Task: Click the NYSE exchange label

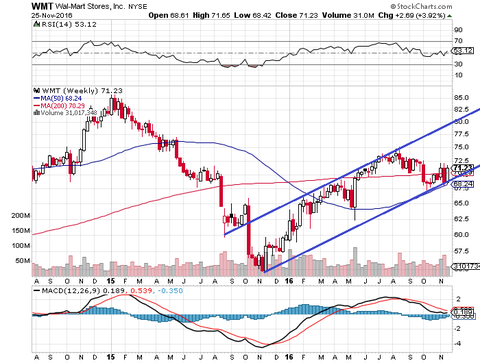Action: (138, 7)
